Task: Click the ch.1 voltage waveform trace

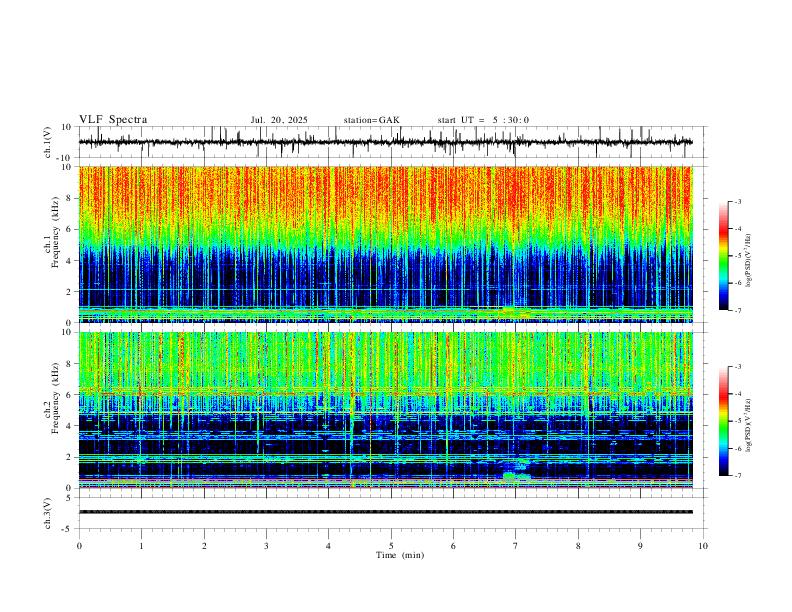Action: 385,142
